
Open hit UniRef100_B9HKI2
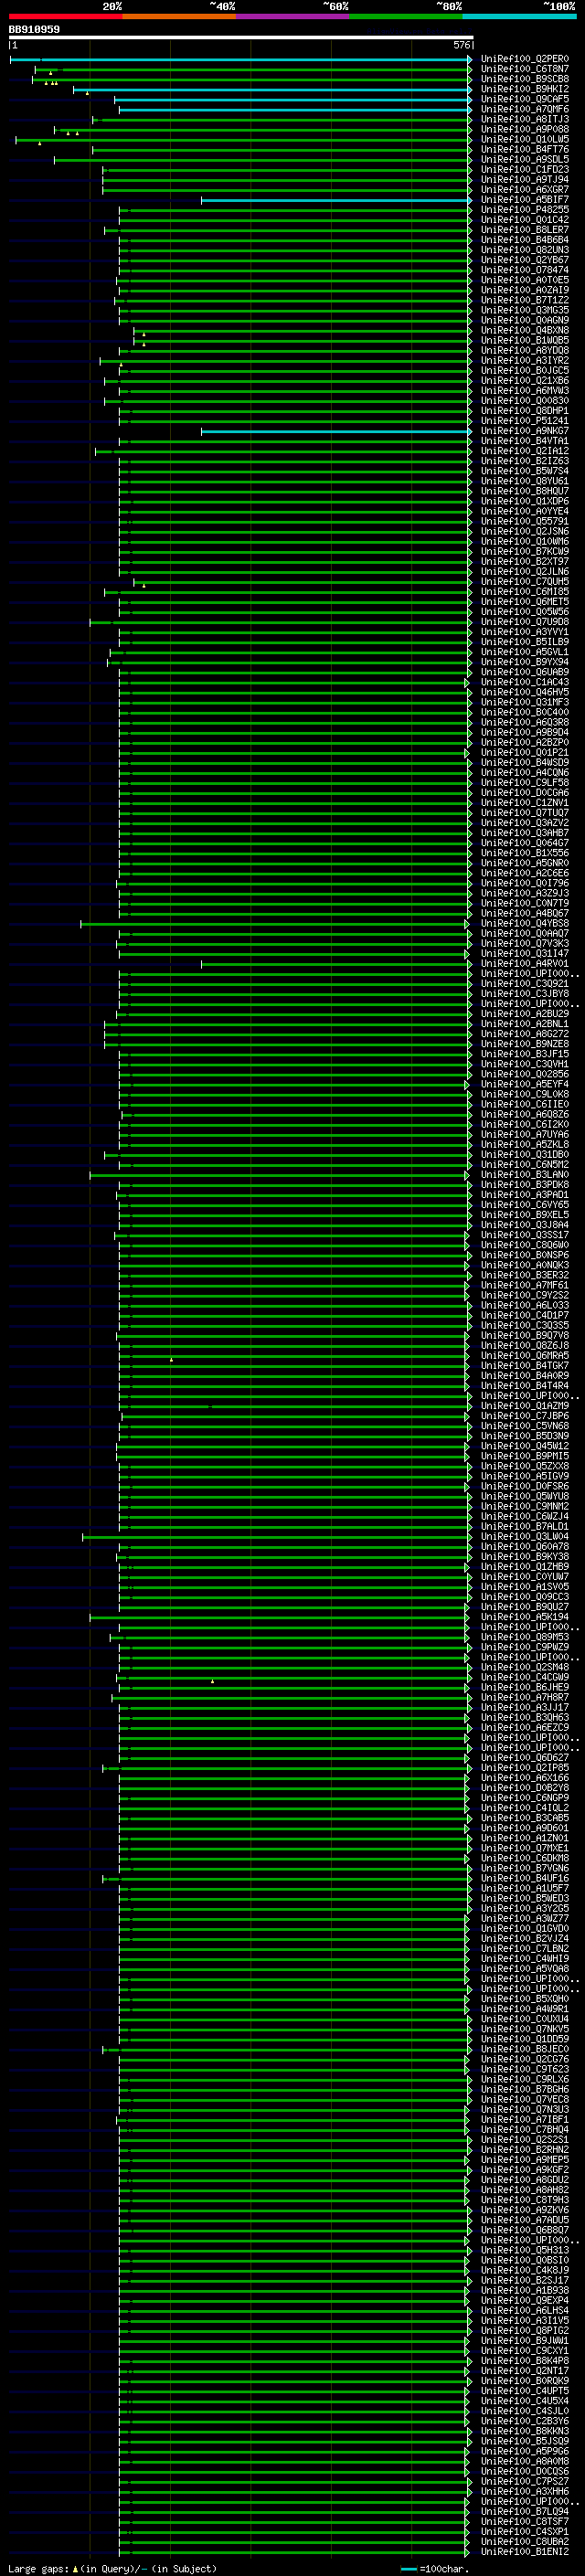click(x=525, y=89)
